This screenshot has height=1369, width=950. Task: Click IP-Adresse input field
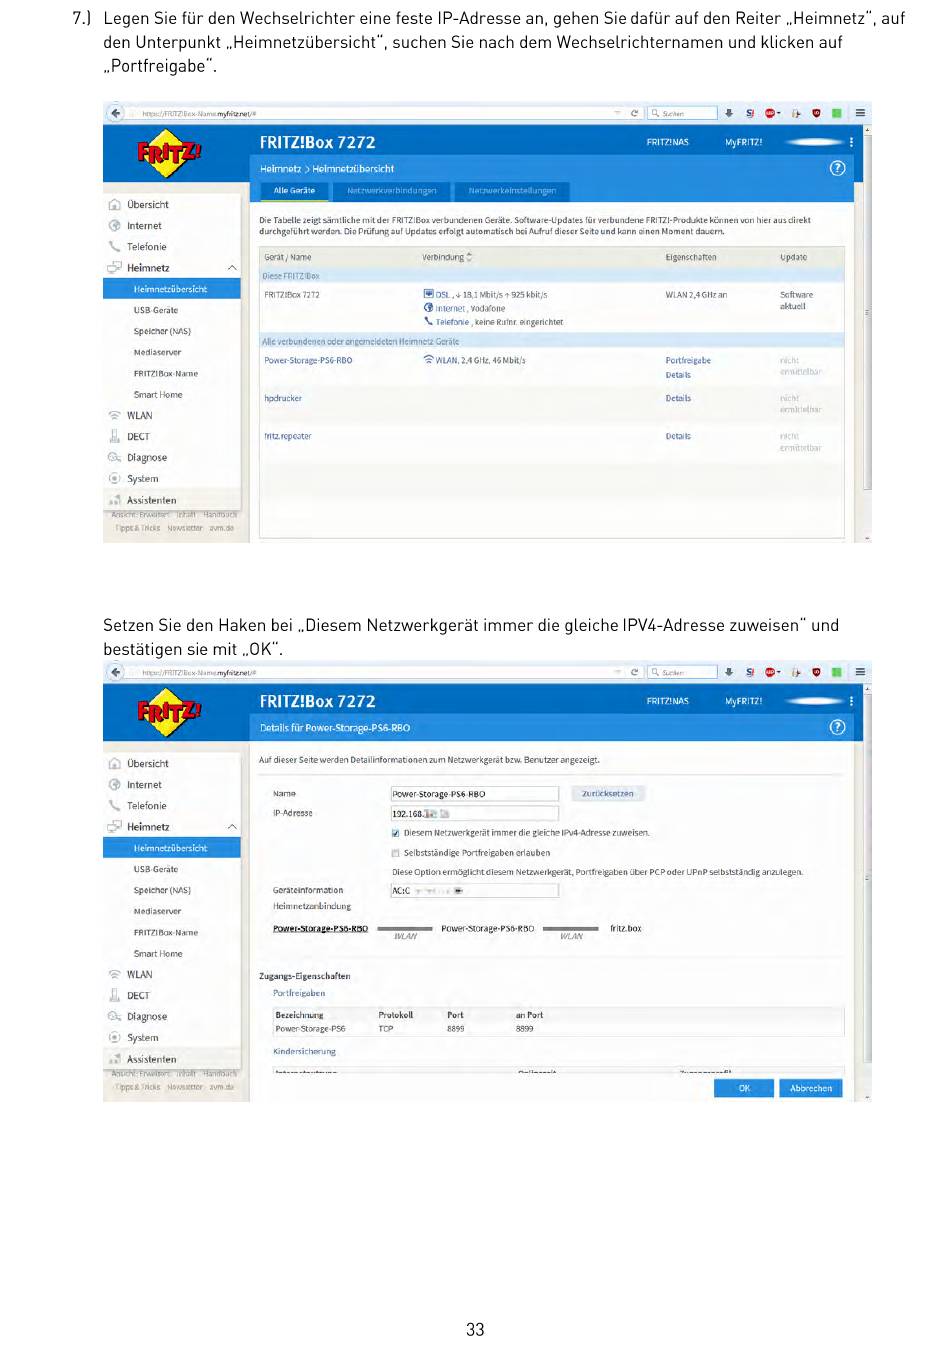pos(475,814)
